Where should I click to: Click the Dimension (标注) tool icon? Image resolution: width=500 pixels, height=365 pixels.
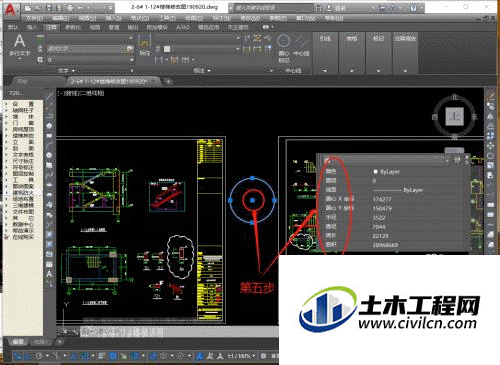[144, 44]
